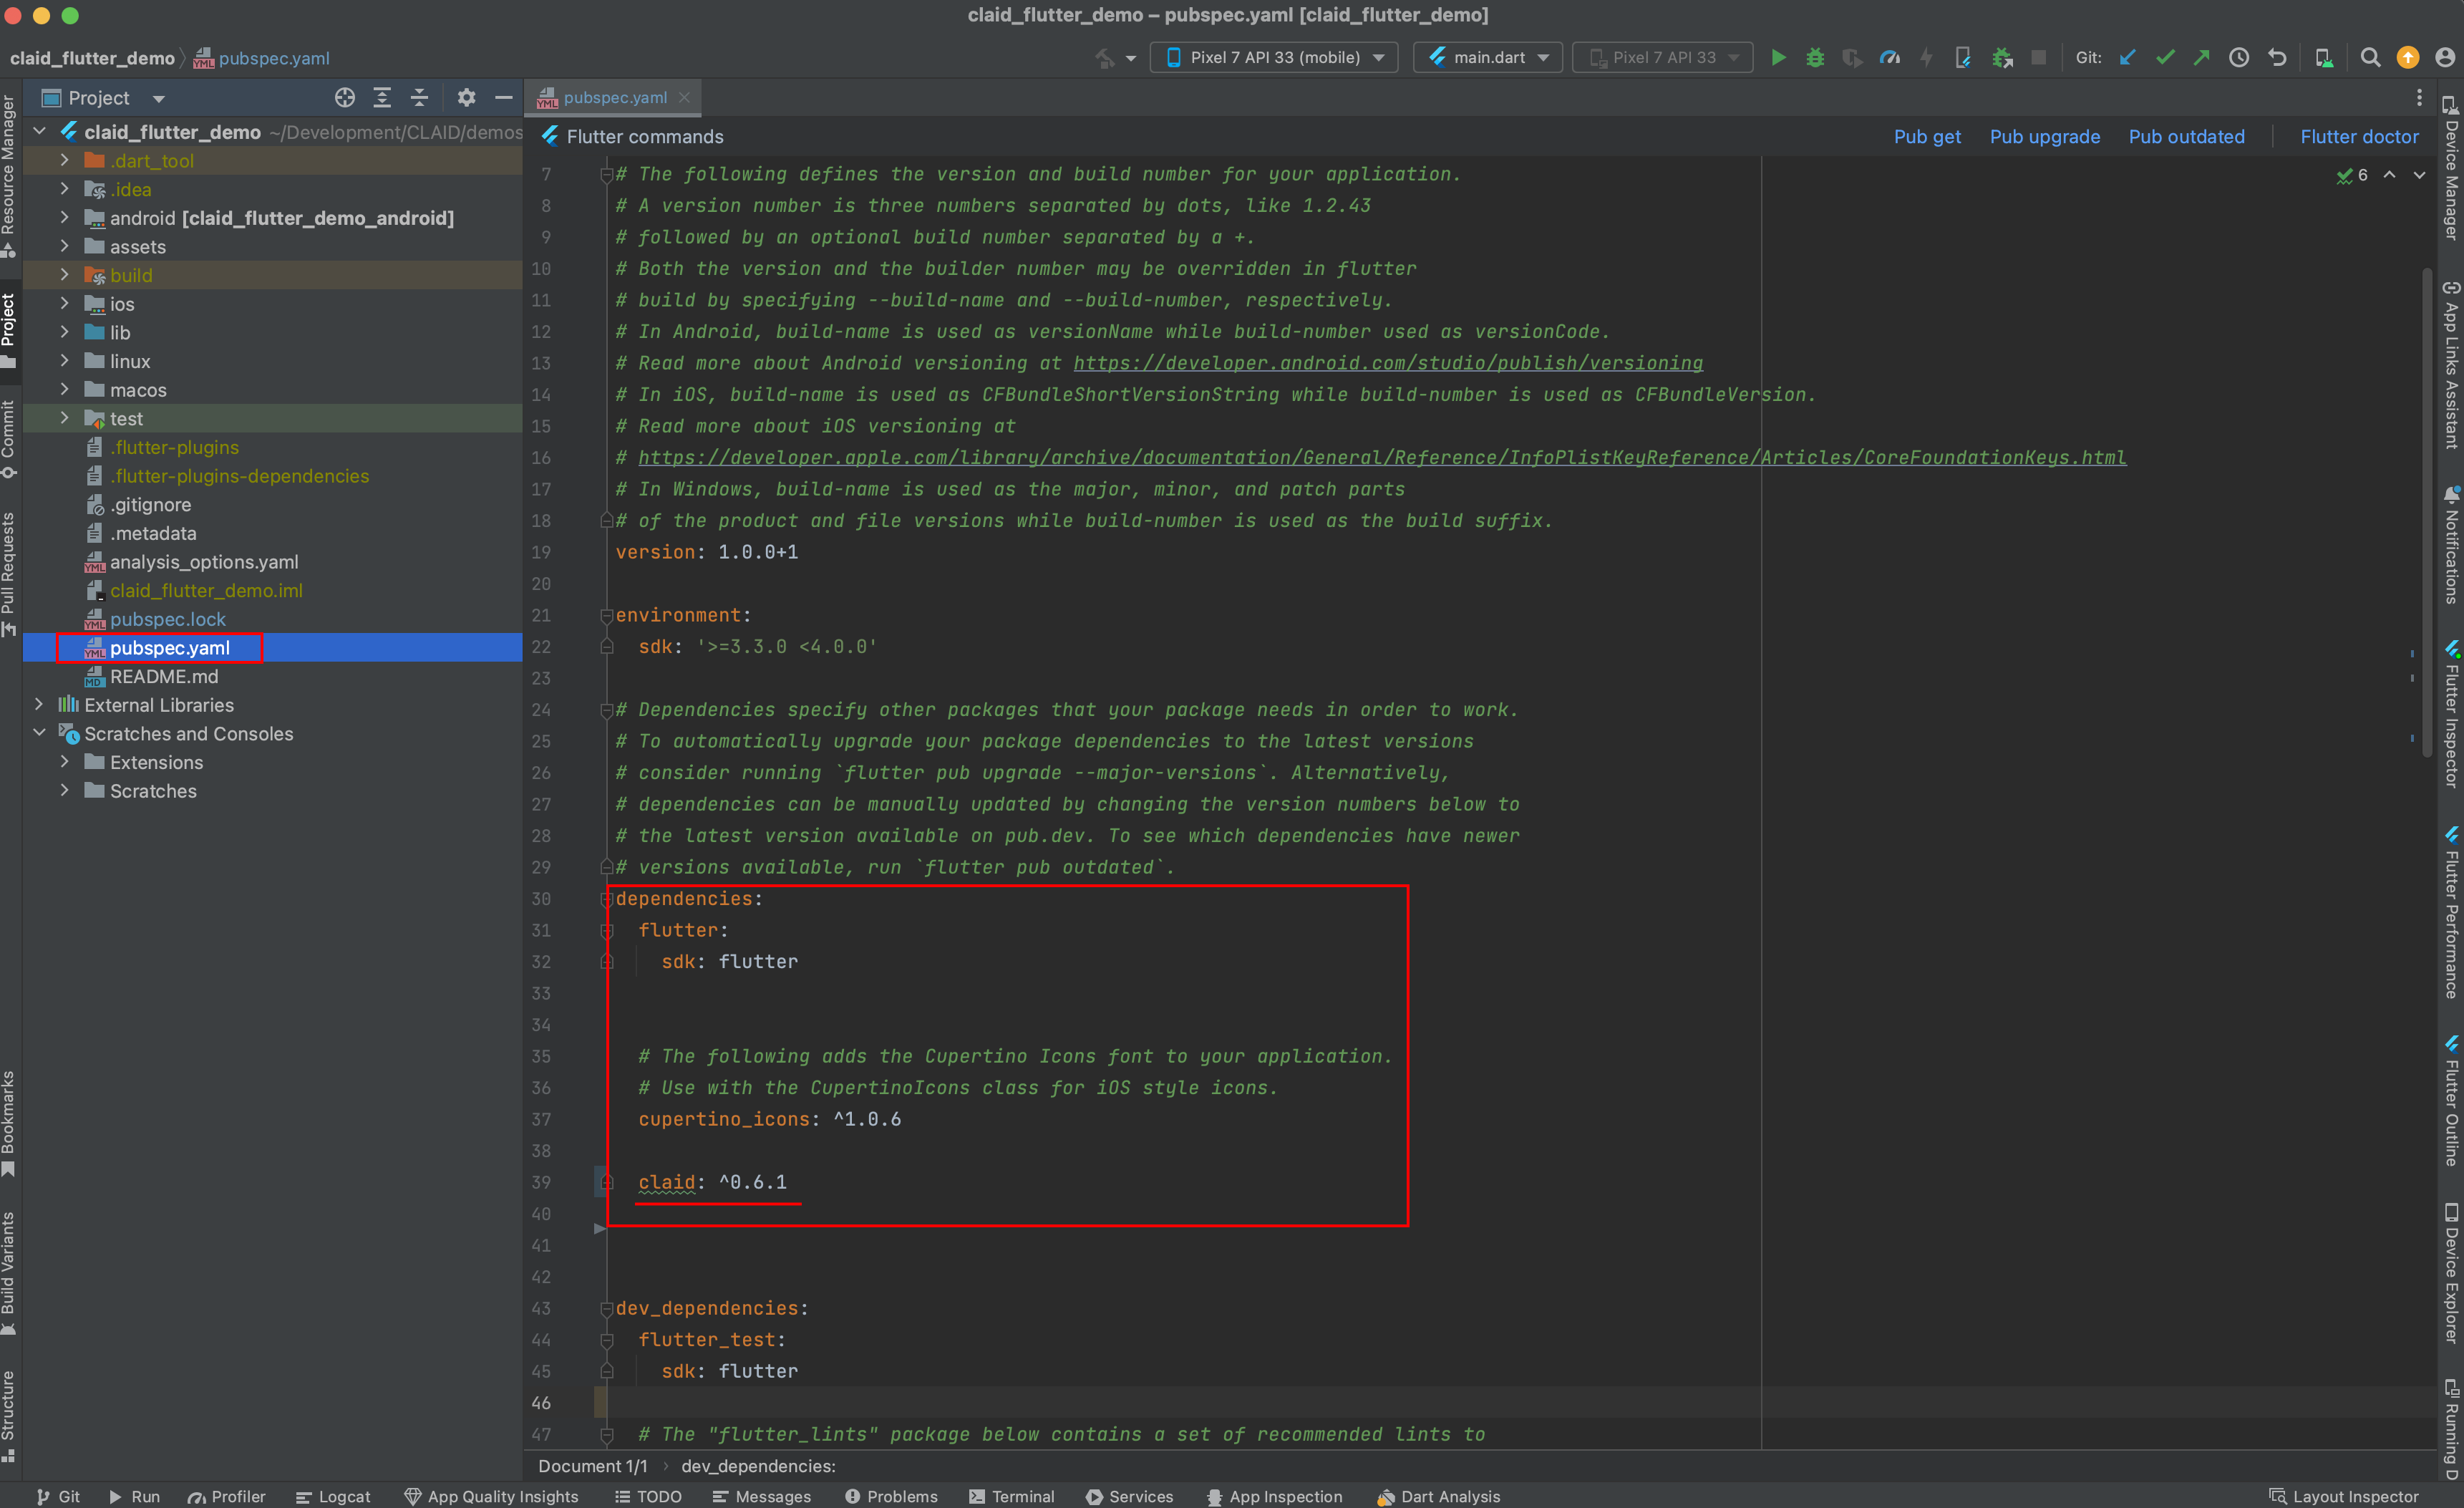This screenshot has width=2464, height=1508.
Task: Open Project panel settings gear
Action: pyautogui.click(x=466, y=97)
